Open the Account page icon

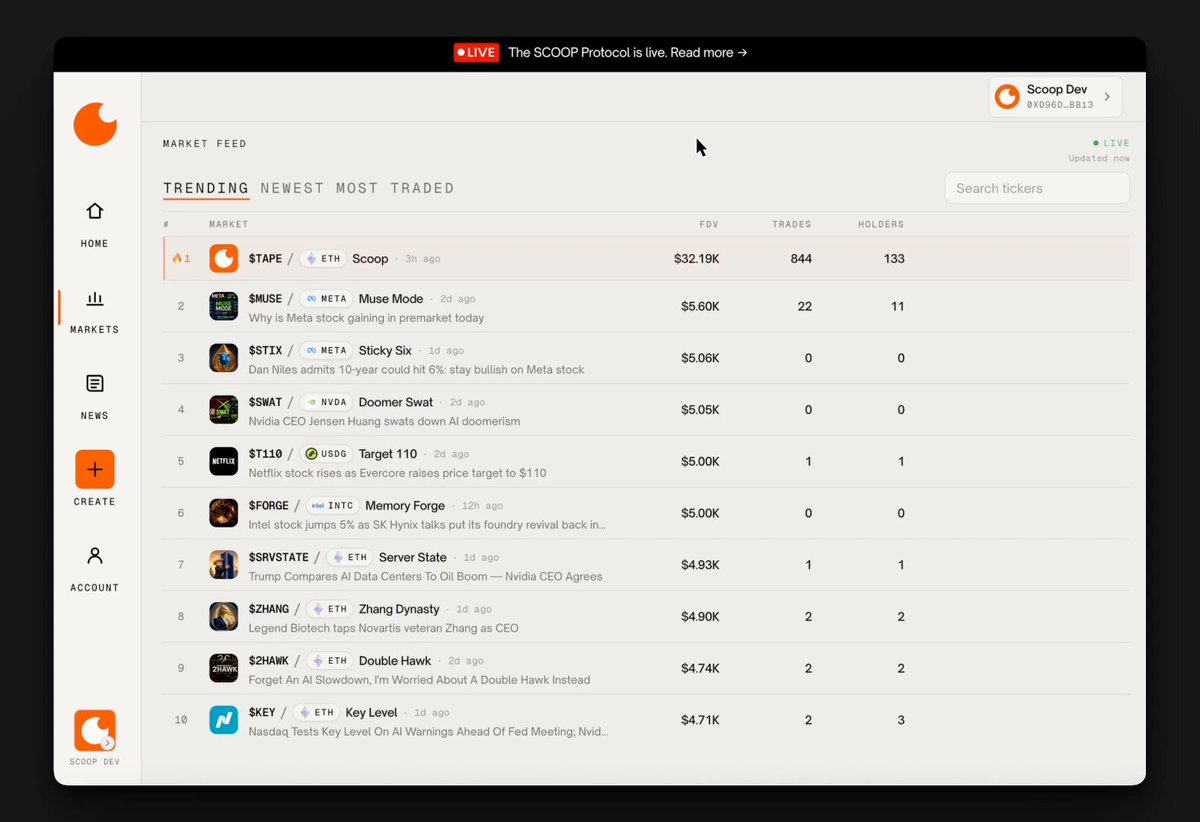click(x=95, y=555)
